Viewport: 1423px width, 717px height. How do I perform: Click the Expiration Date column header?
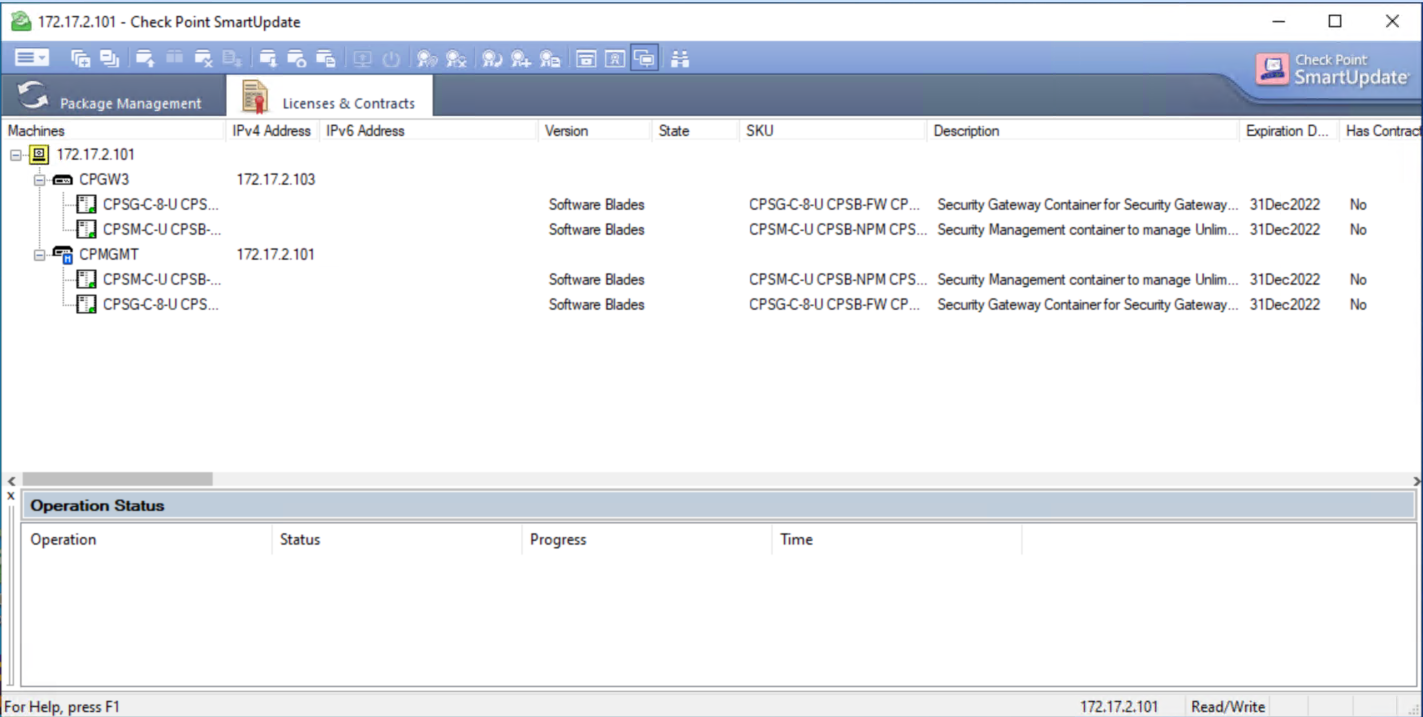click(1289, 131)
